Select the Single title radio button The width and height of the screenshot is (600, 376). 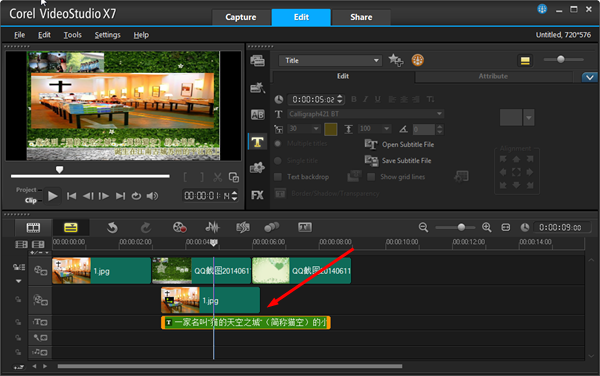(x=278, y=161)
